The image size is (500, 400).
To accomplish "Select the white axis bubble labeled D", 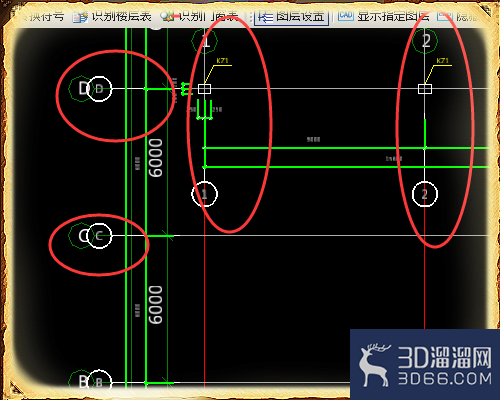I will click(99, 89).
